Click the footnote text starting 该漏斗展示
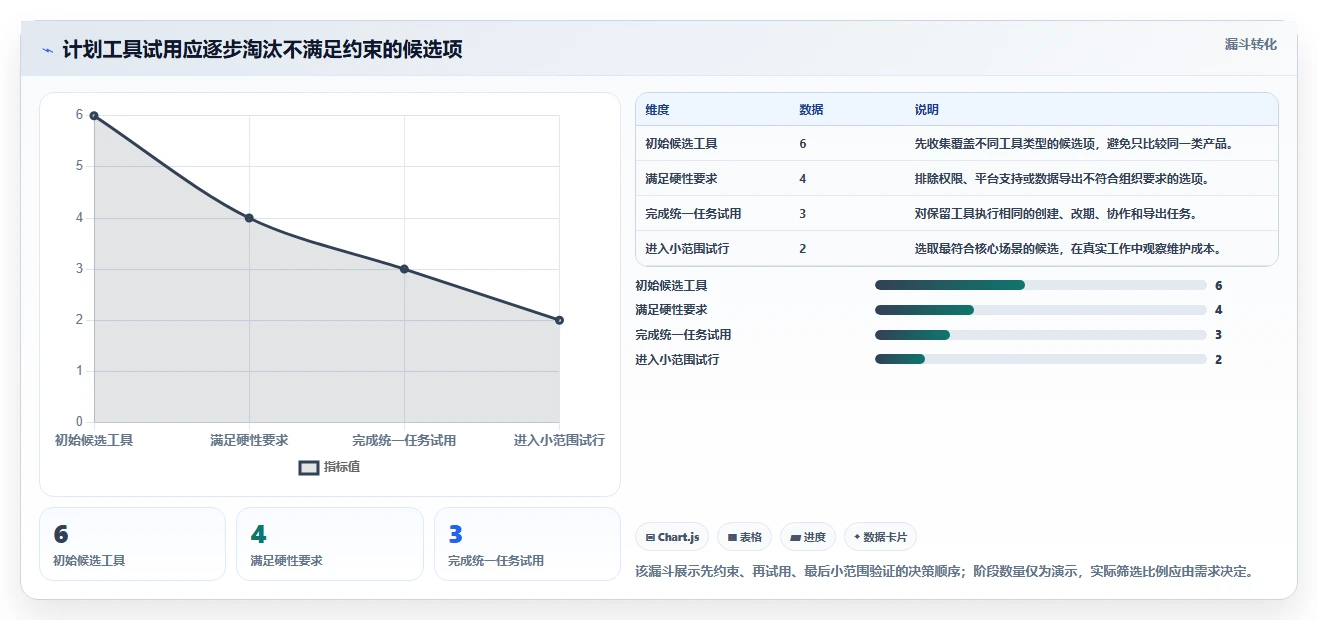This screenshot has height=620, width=1318. click(x=944, y=572)
